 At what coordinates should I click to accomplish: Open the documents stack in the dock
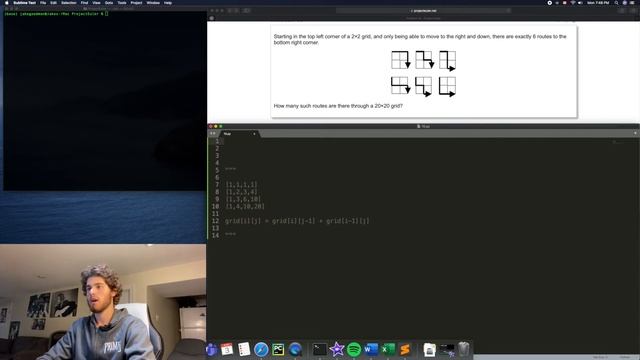[429, 350]
